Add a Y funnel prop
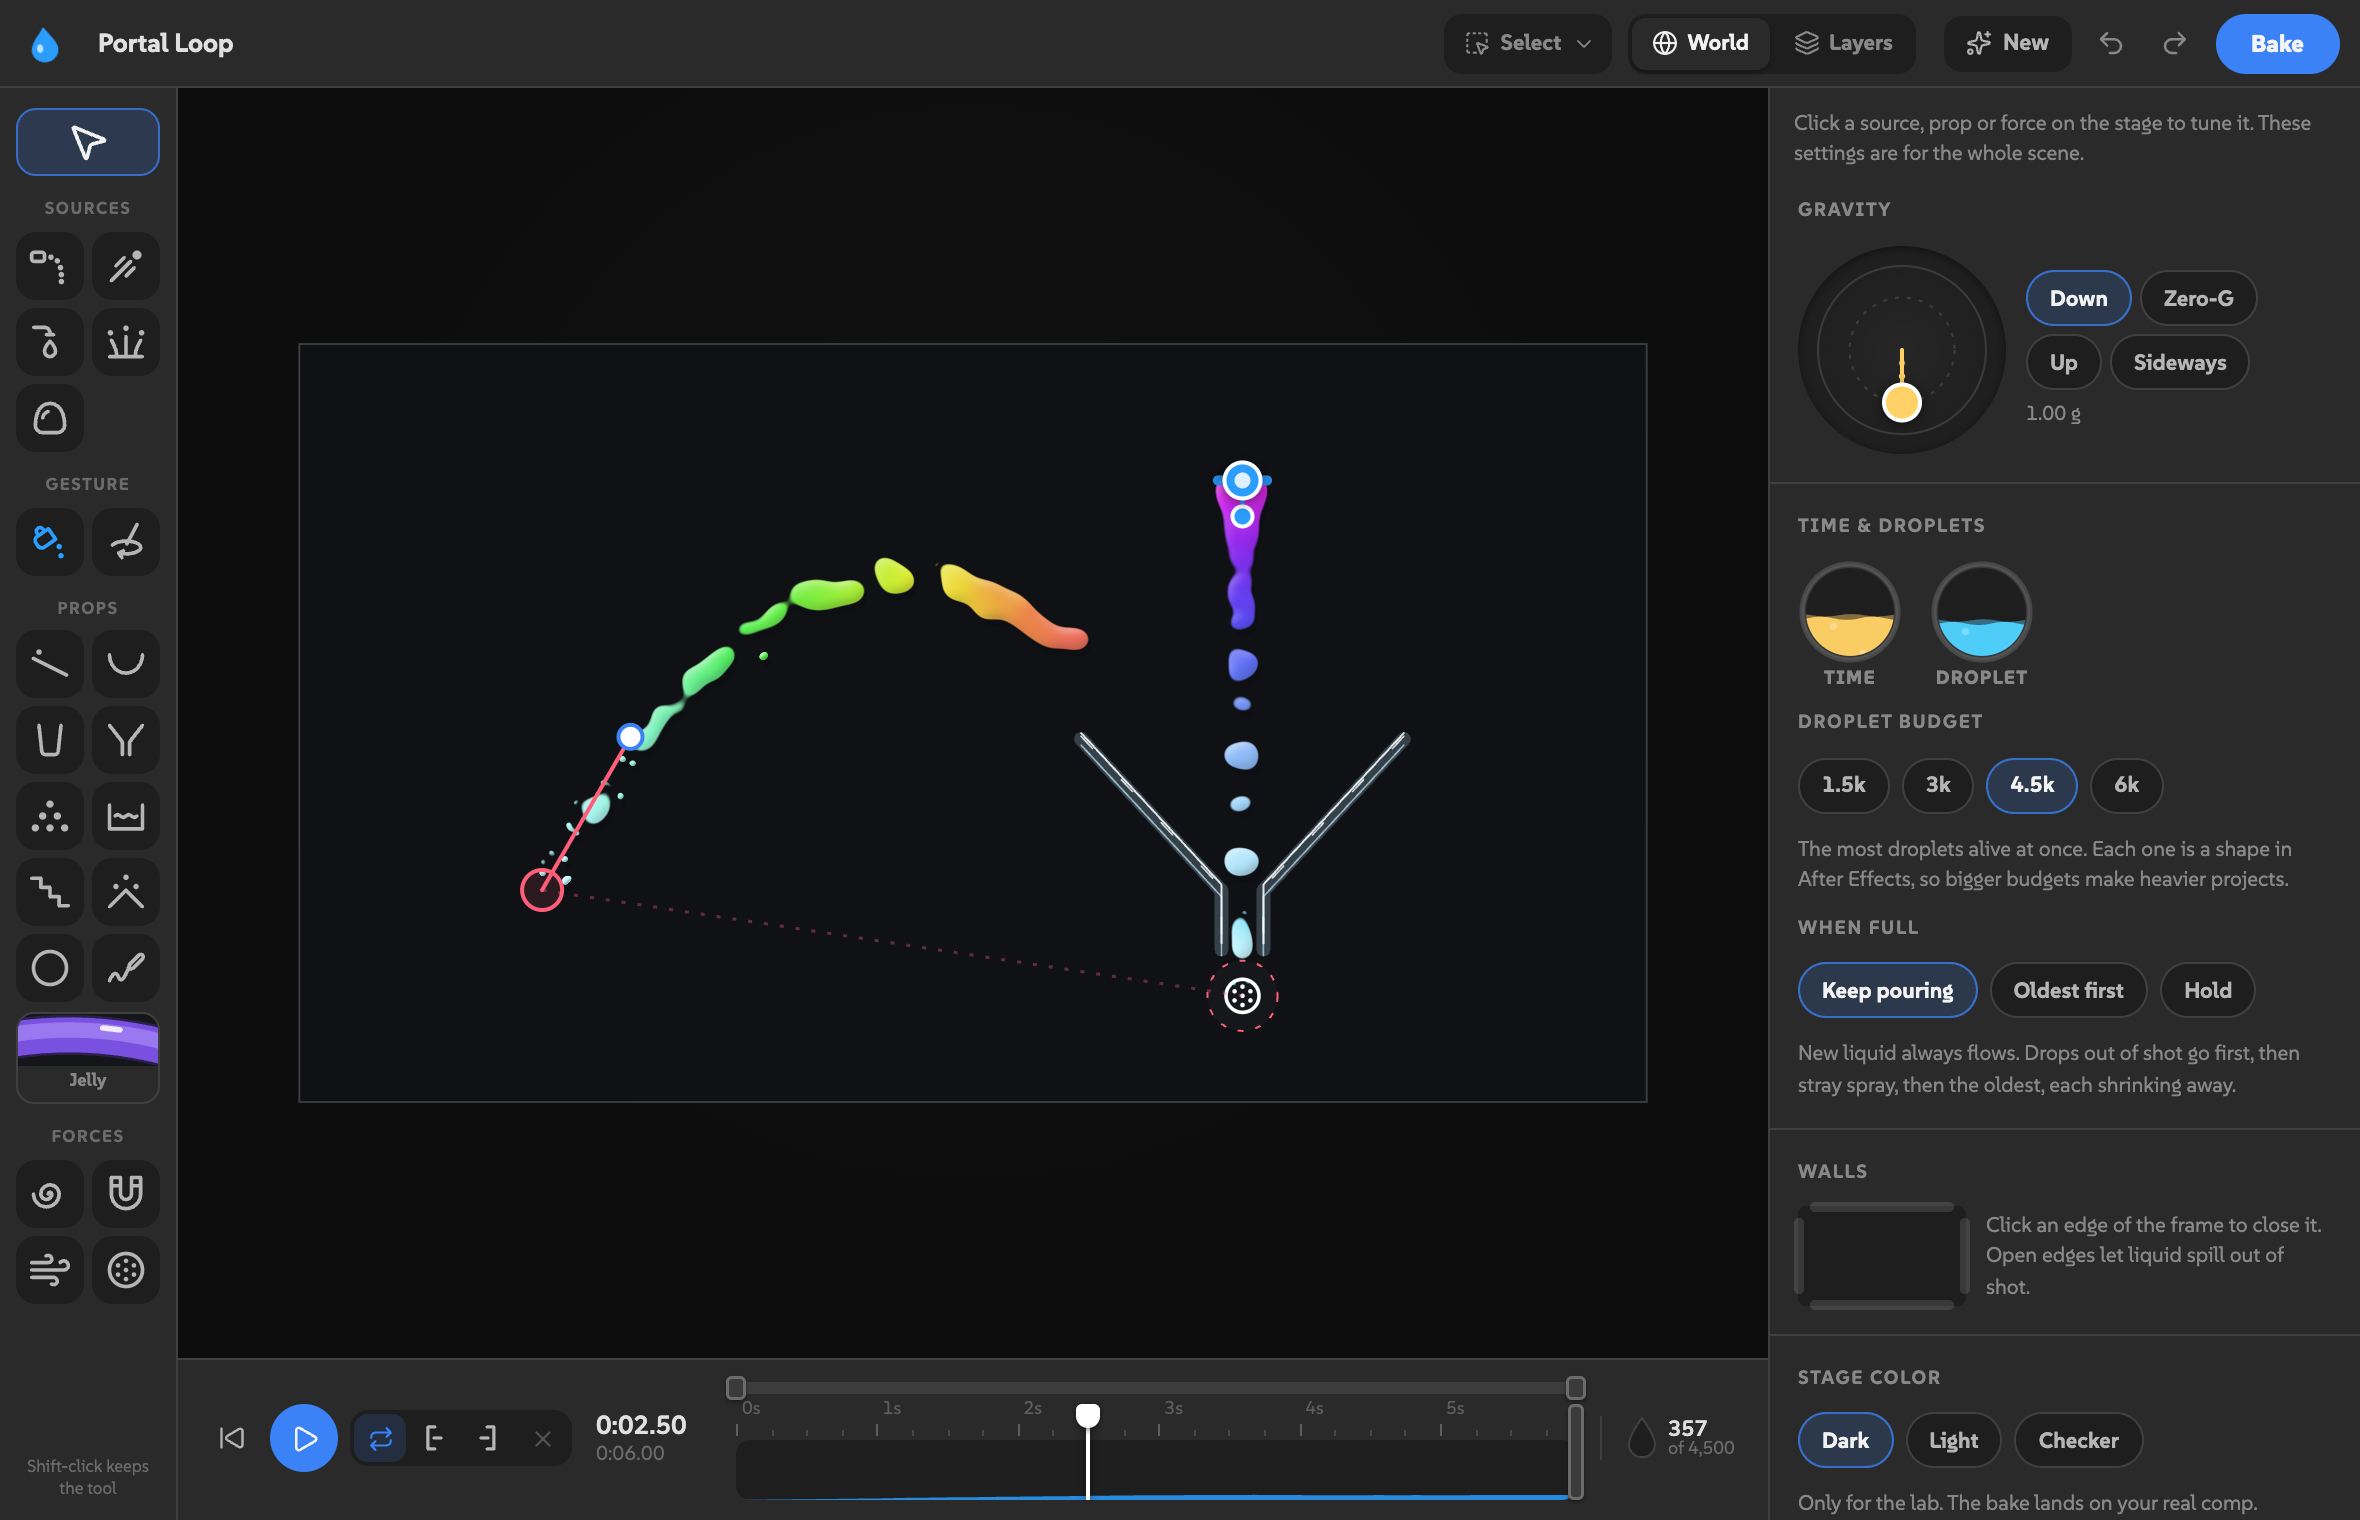Image resolution: width=2360 pixels, height=1520 pixels. tap(126, 740)
